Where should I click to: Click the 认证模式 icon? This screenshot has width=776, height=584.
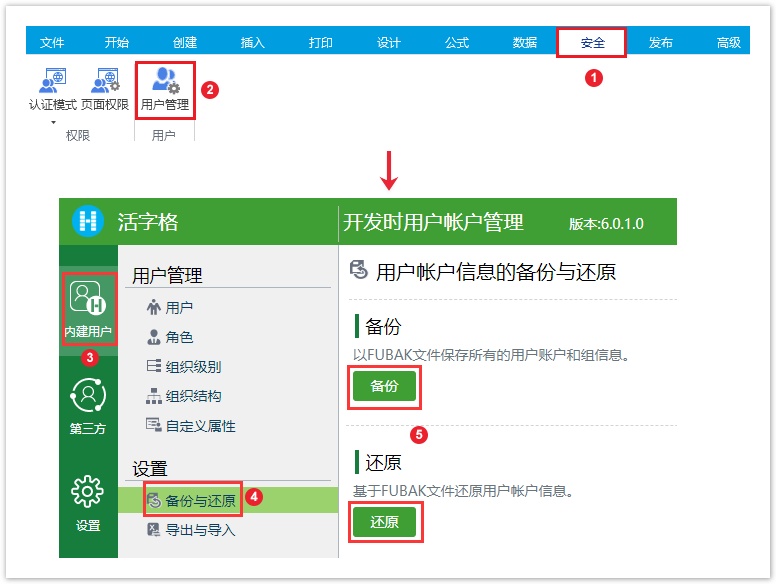pyautogui.click(x=52, y=81)
